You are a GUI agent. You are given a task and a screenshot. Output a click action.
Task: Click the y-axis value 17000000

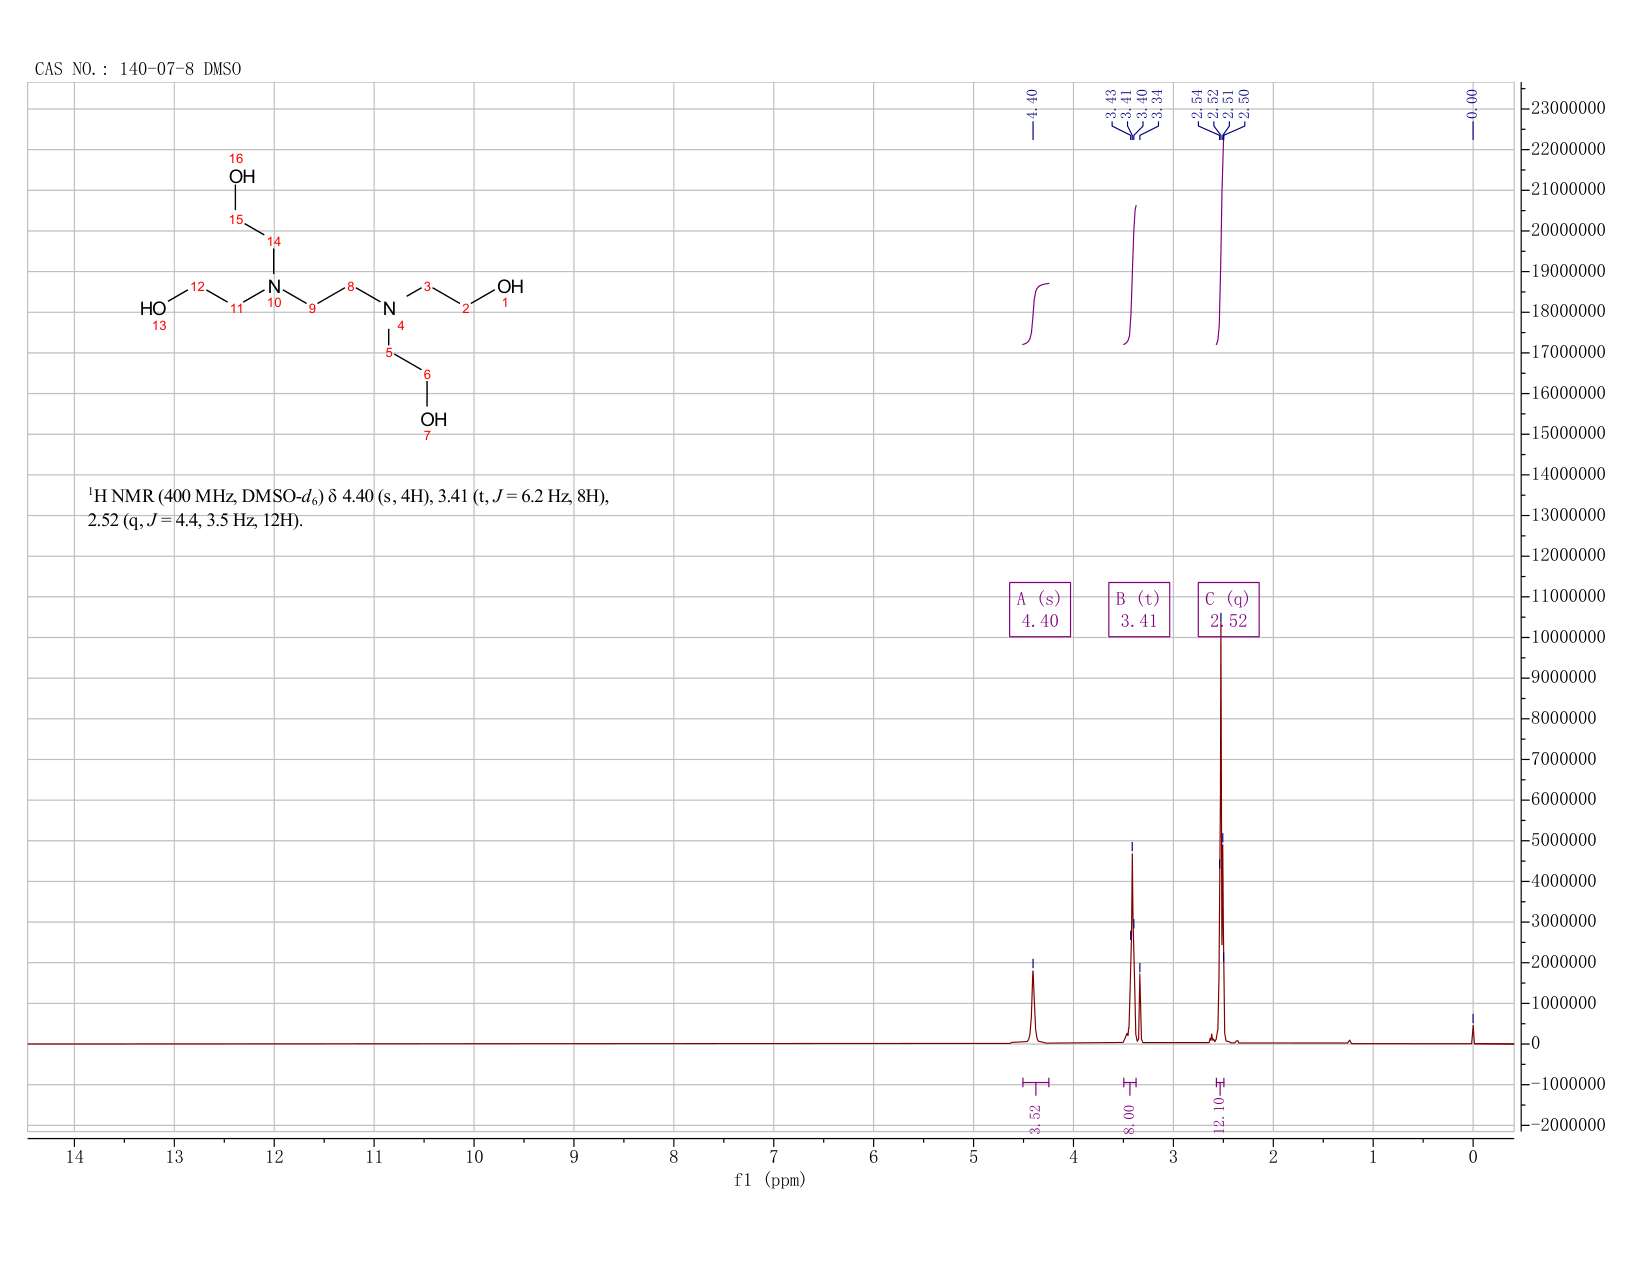pyautogui.click(x=1568, y=352)
